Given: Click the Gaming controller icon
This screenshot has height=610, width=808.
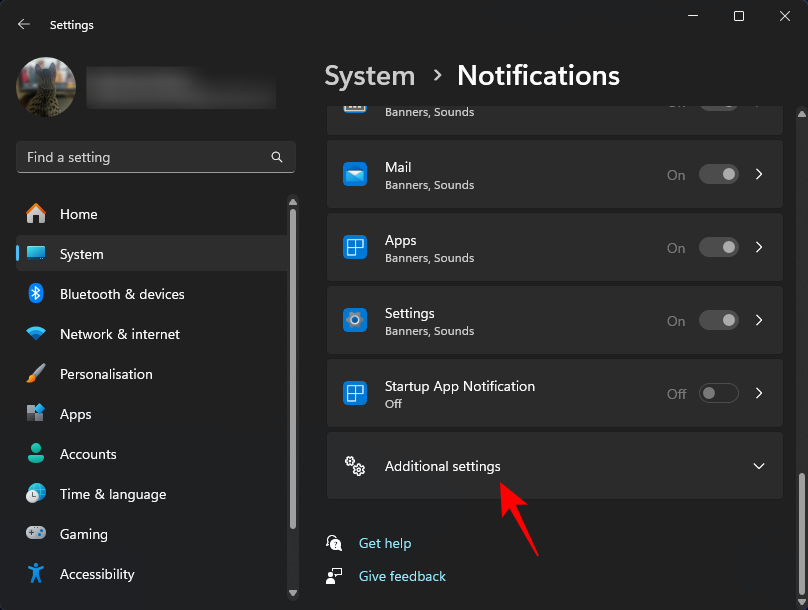Looking at the screenshot, I should tap(36, 533).
